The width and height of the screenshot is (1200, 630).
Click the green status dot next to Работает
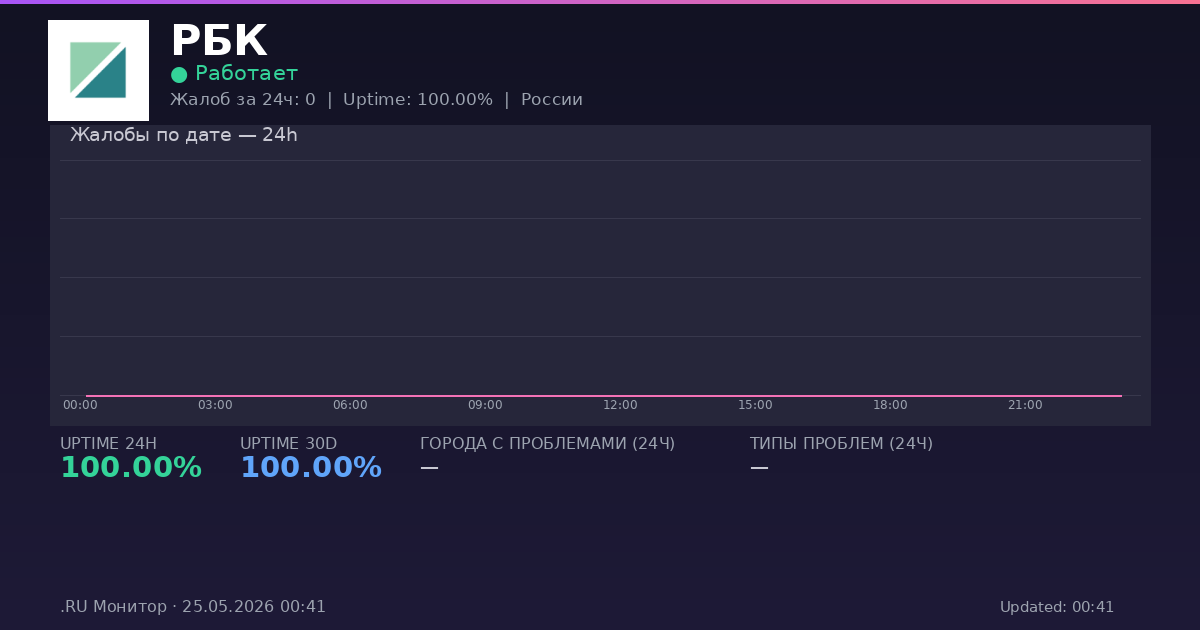[x=179, y=75]
